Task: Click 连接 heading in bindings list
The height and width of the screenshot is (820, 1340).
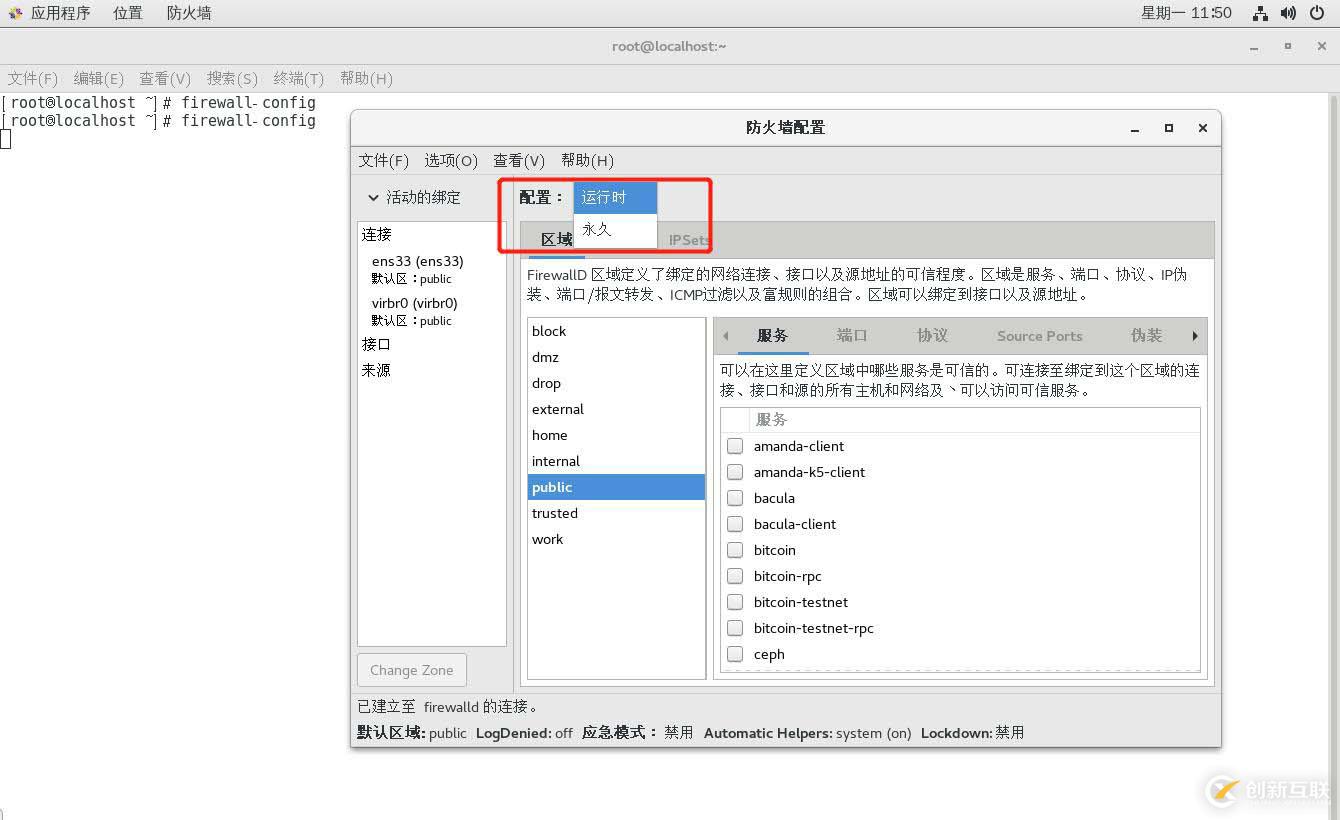Action: (x=376, y=234)
